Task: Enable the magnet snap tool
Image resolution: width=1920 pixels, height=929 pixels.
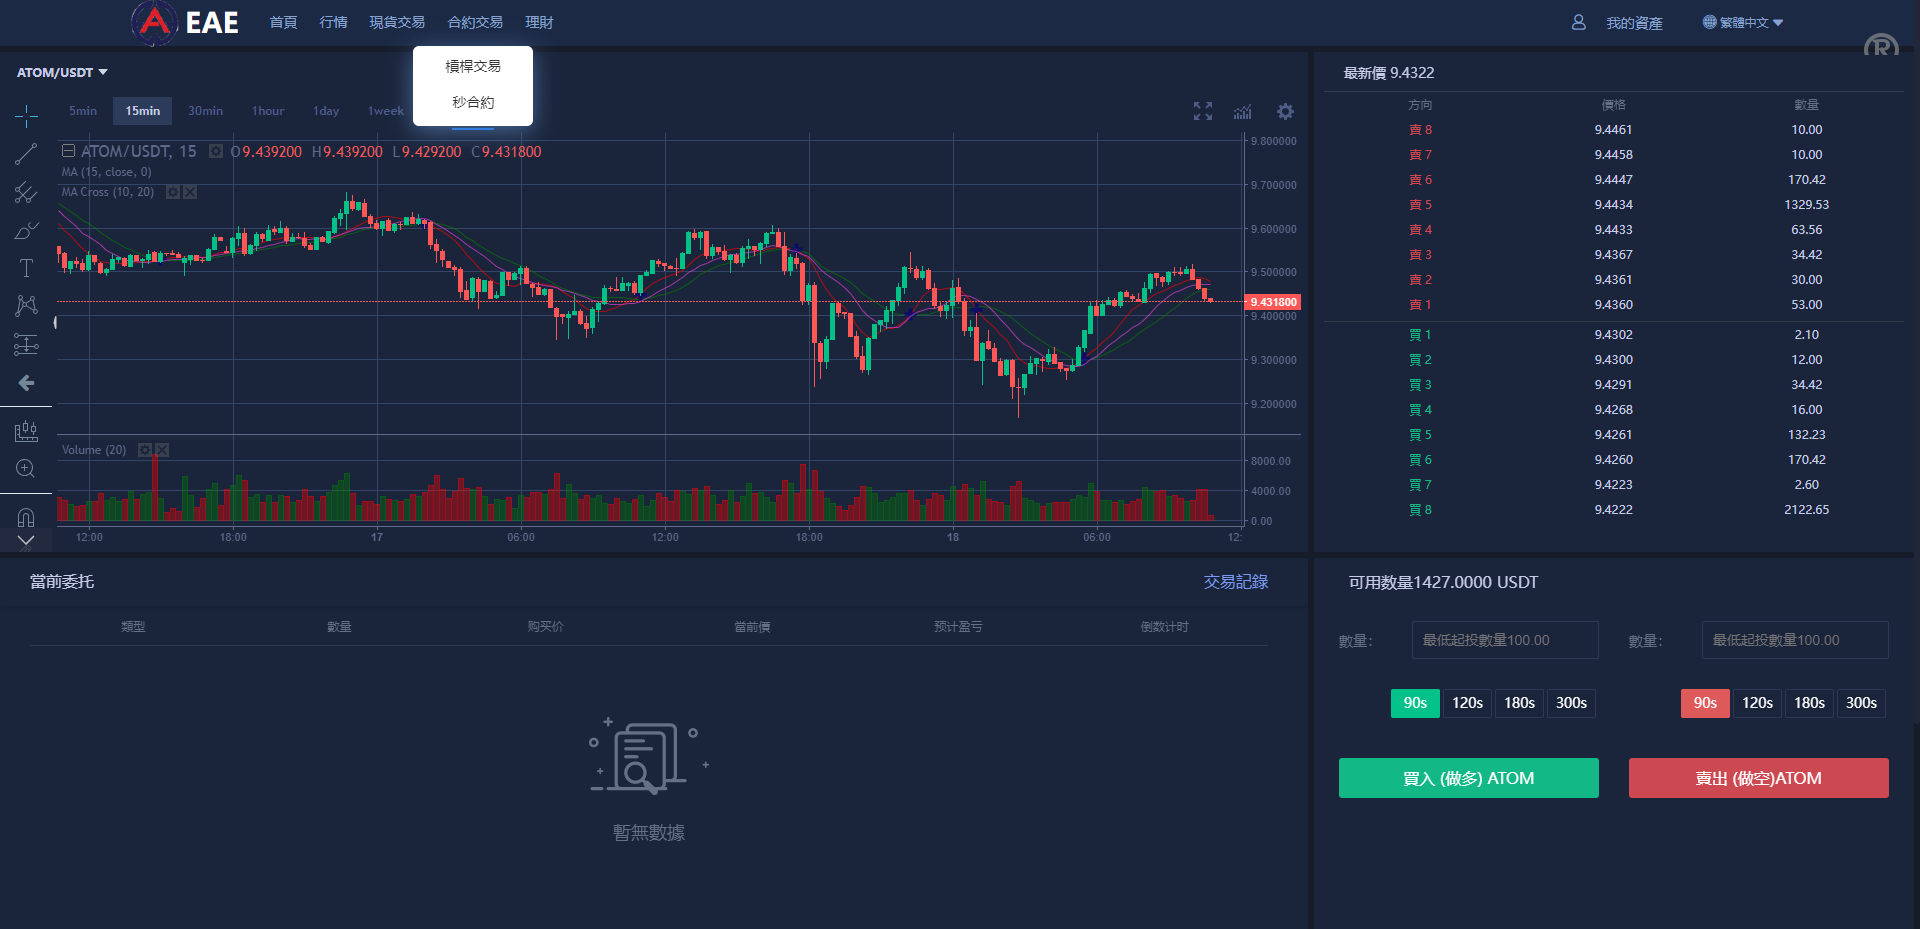Action: [x=26, y=515]
